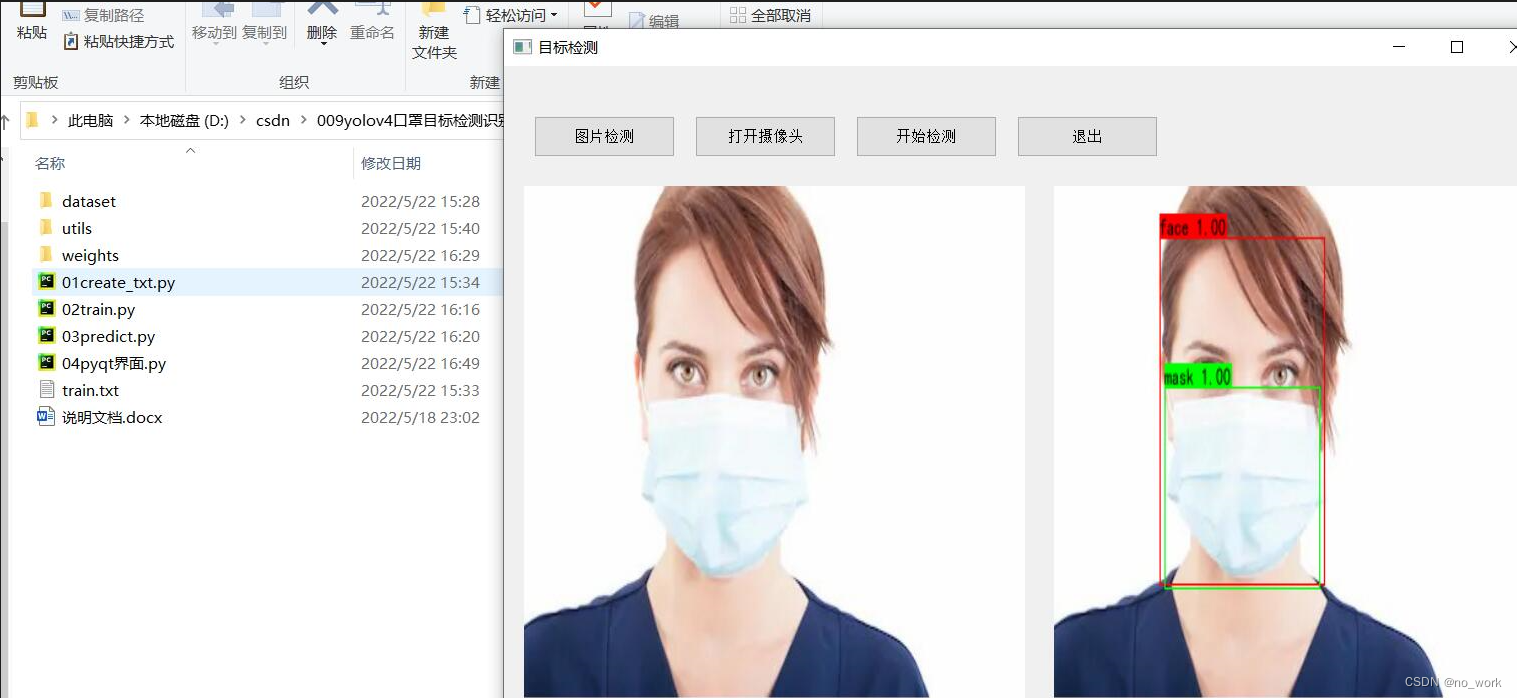
Task: Click csdn in the address breadcrumb
Action: point(273,120)
